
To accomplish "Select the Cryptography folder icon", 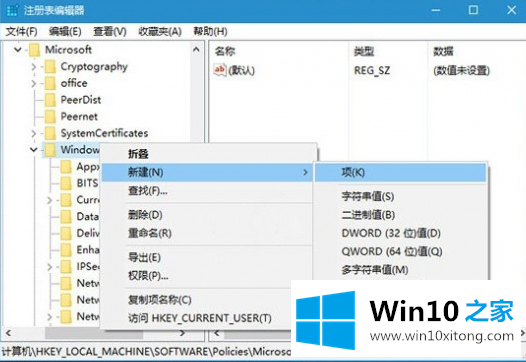I will tap(50, 66).
